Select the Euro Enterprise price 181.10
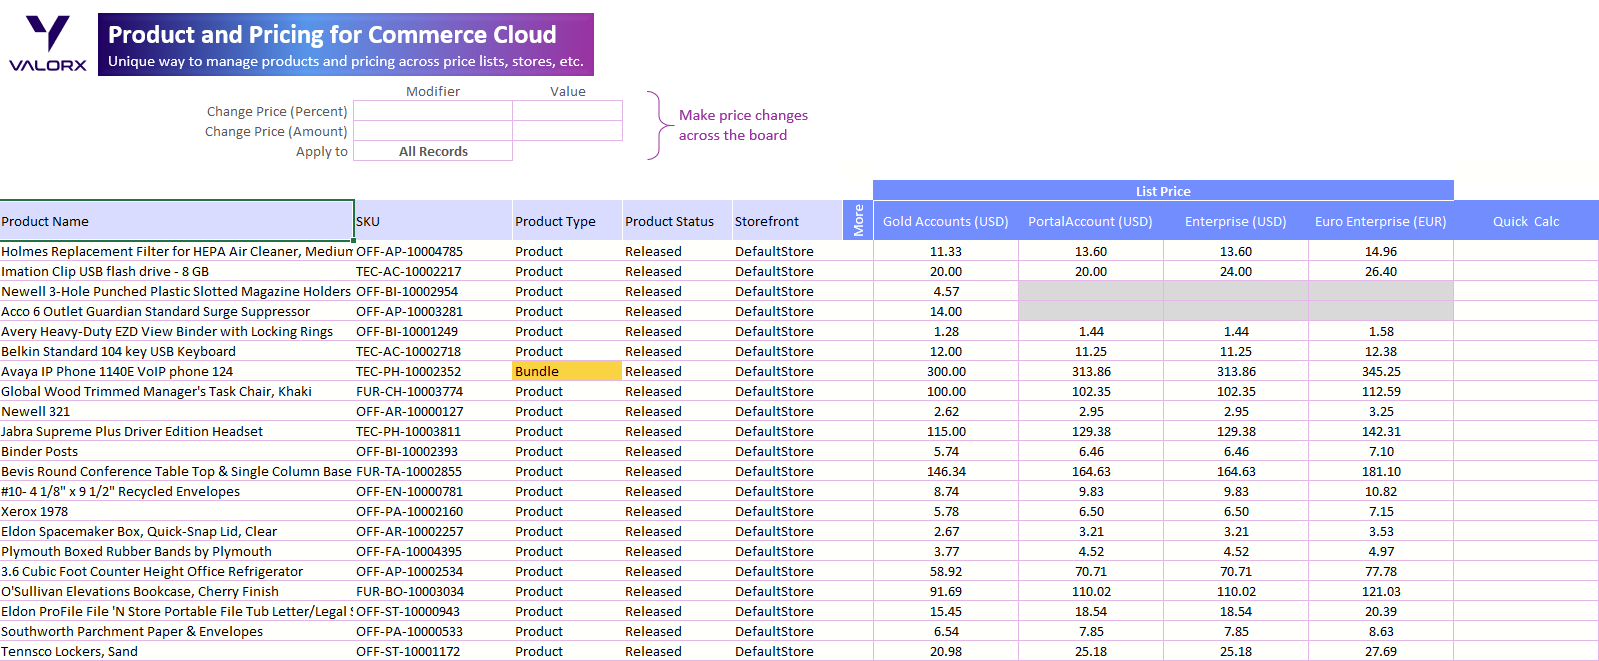The height and width of the screenshot is (661, 1599). 1381,471
